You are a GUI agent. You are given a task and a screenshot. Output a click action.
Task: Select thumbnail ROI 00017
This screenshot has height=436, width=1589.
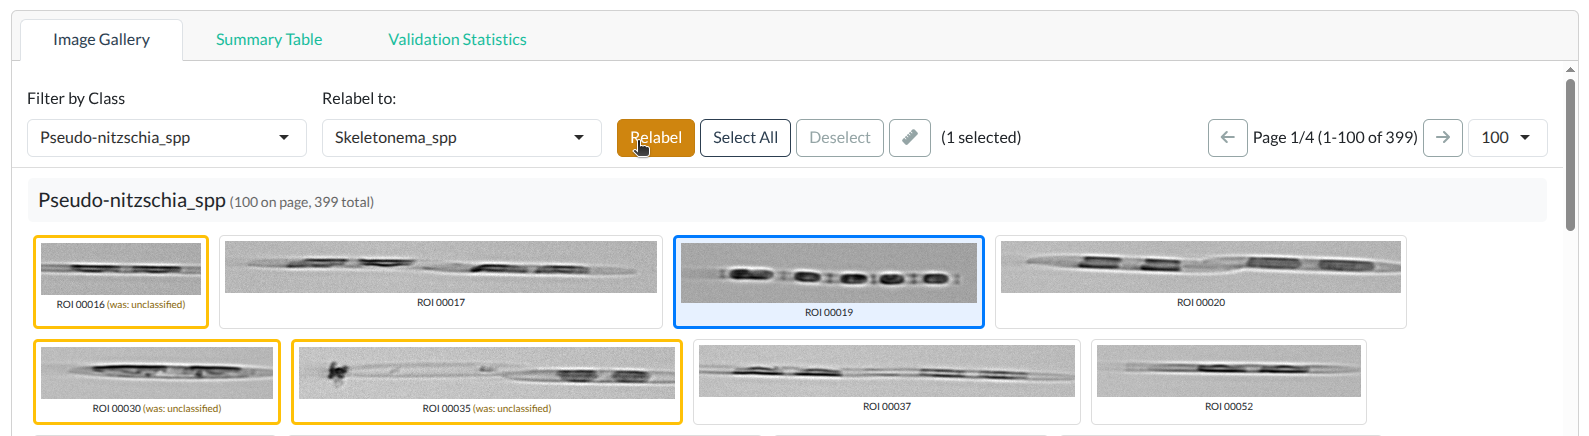(440, 268)
